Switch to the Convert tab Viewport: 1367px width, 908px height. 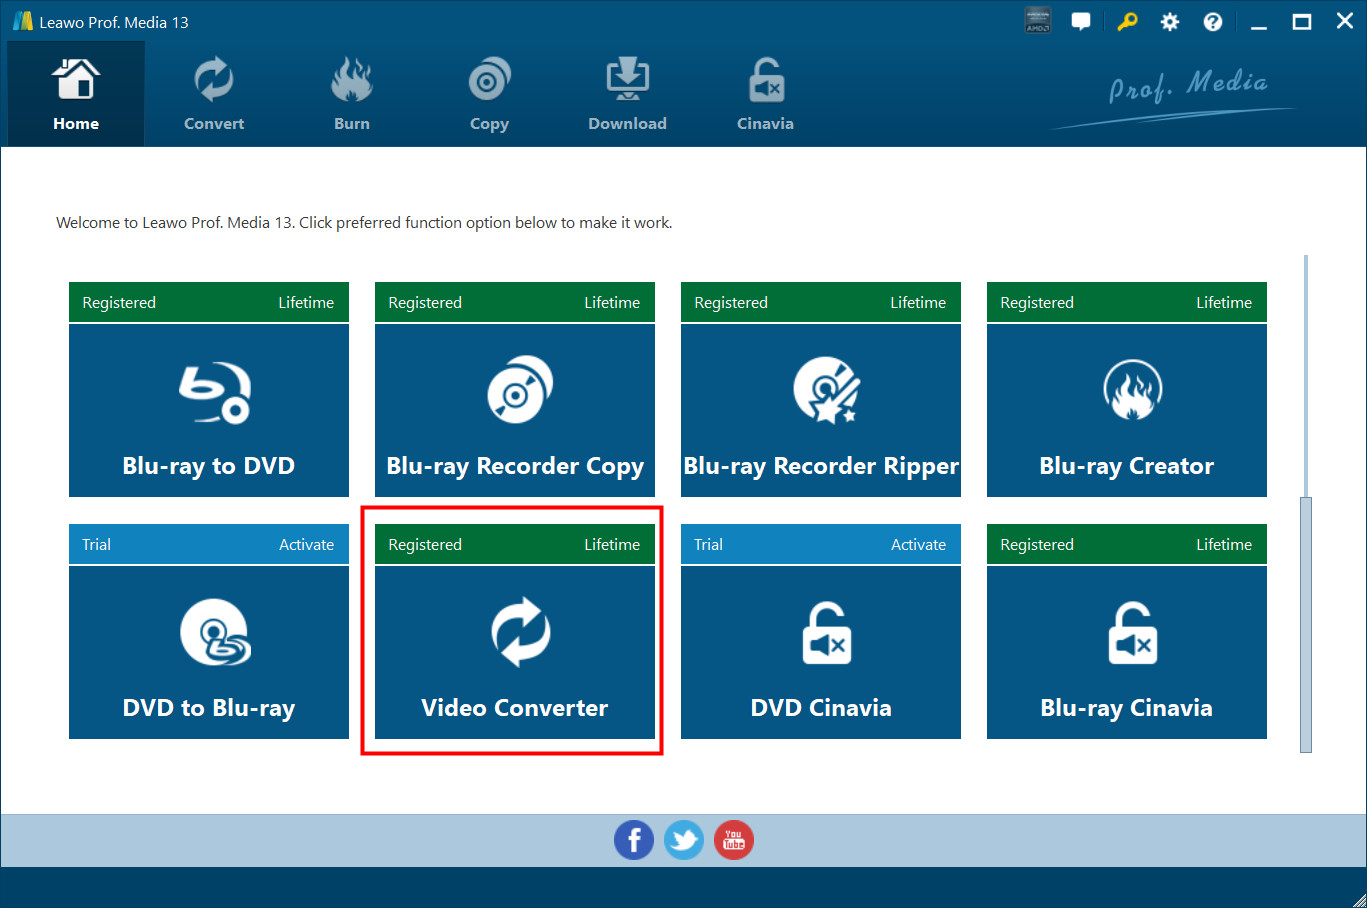(214, 96)
